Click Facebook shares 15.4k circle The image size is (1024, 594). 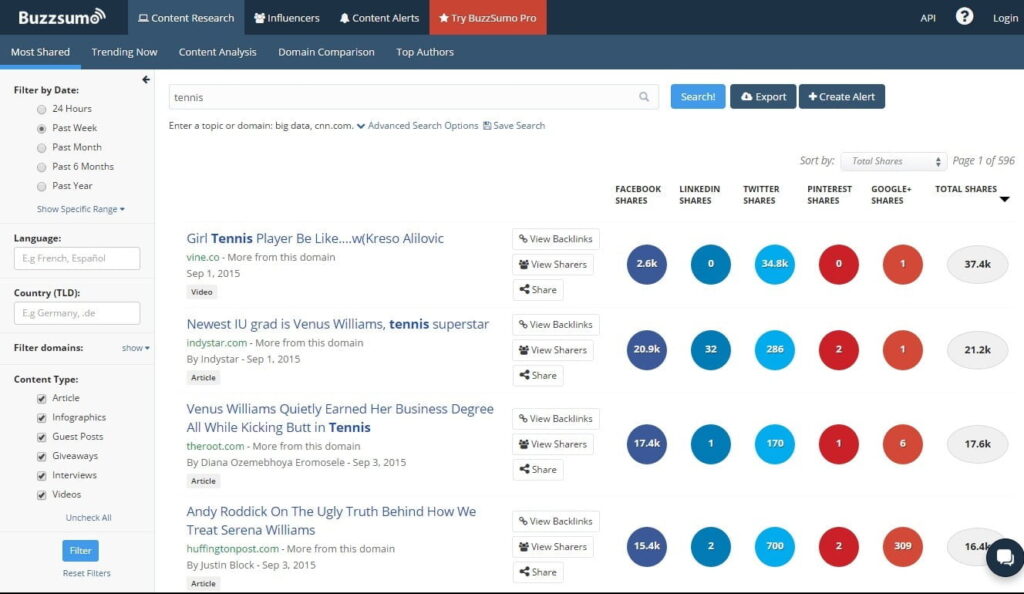click(647, 546)
